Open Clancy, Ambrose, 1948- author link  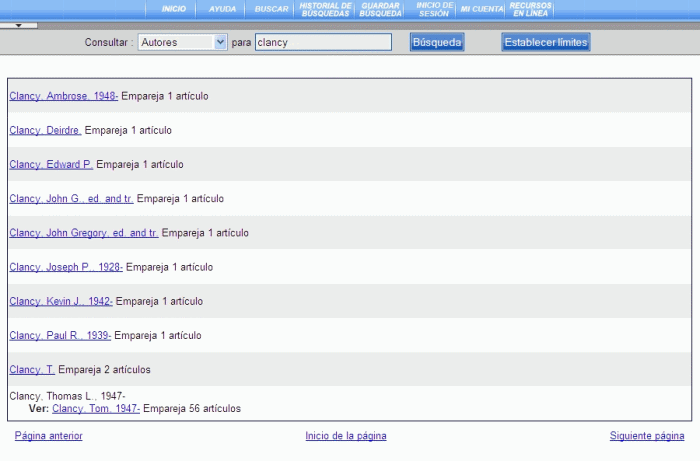(x=64, y=96)
